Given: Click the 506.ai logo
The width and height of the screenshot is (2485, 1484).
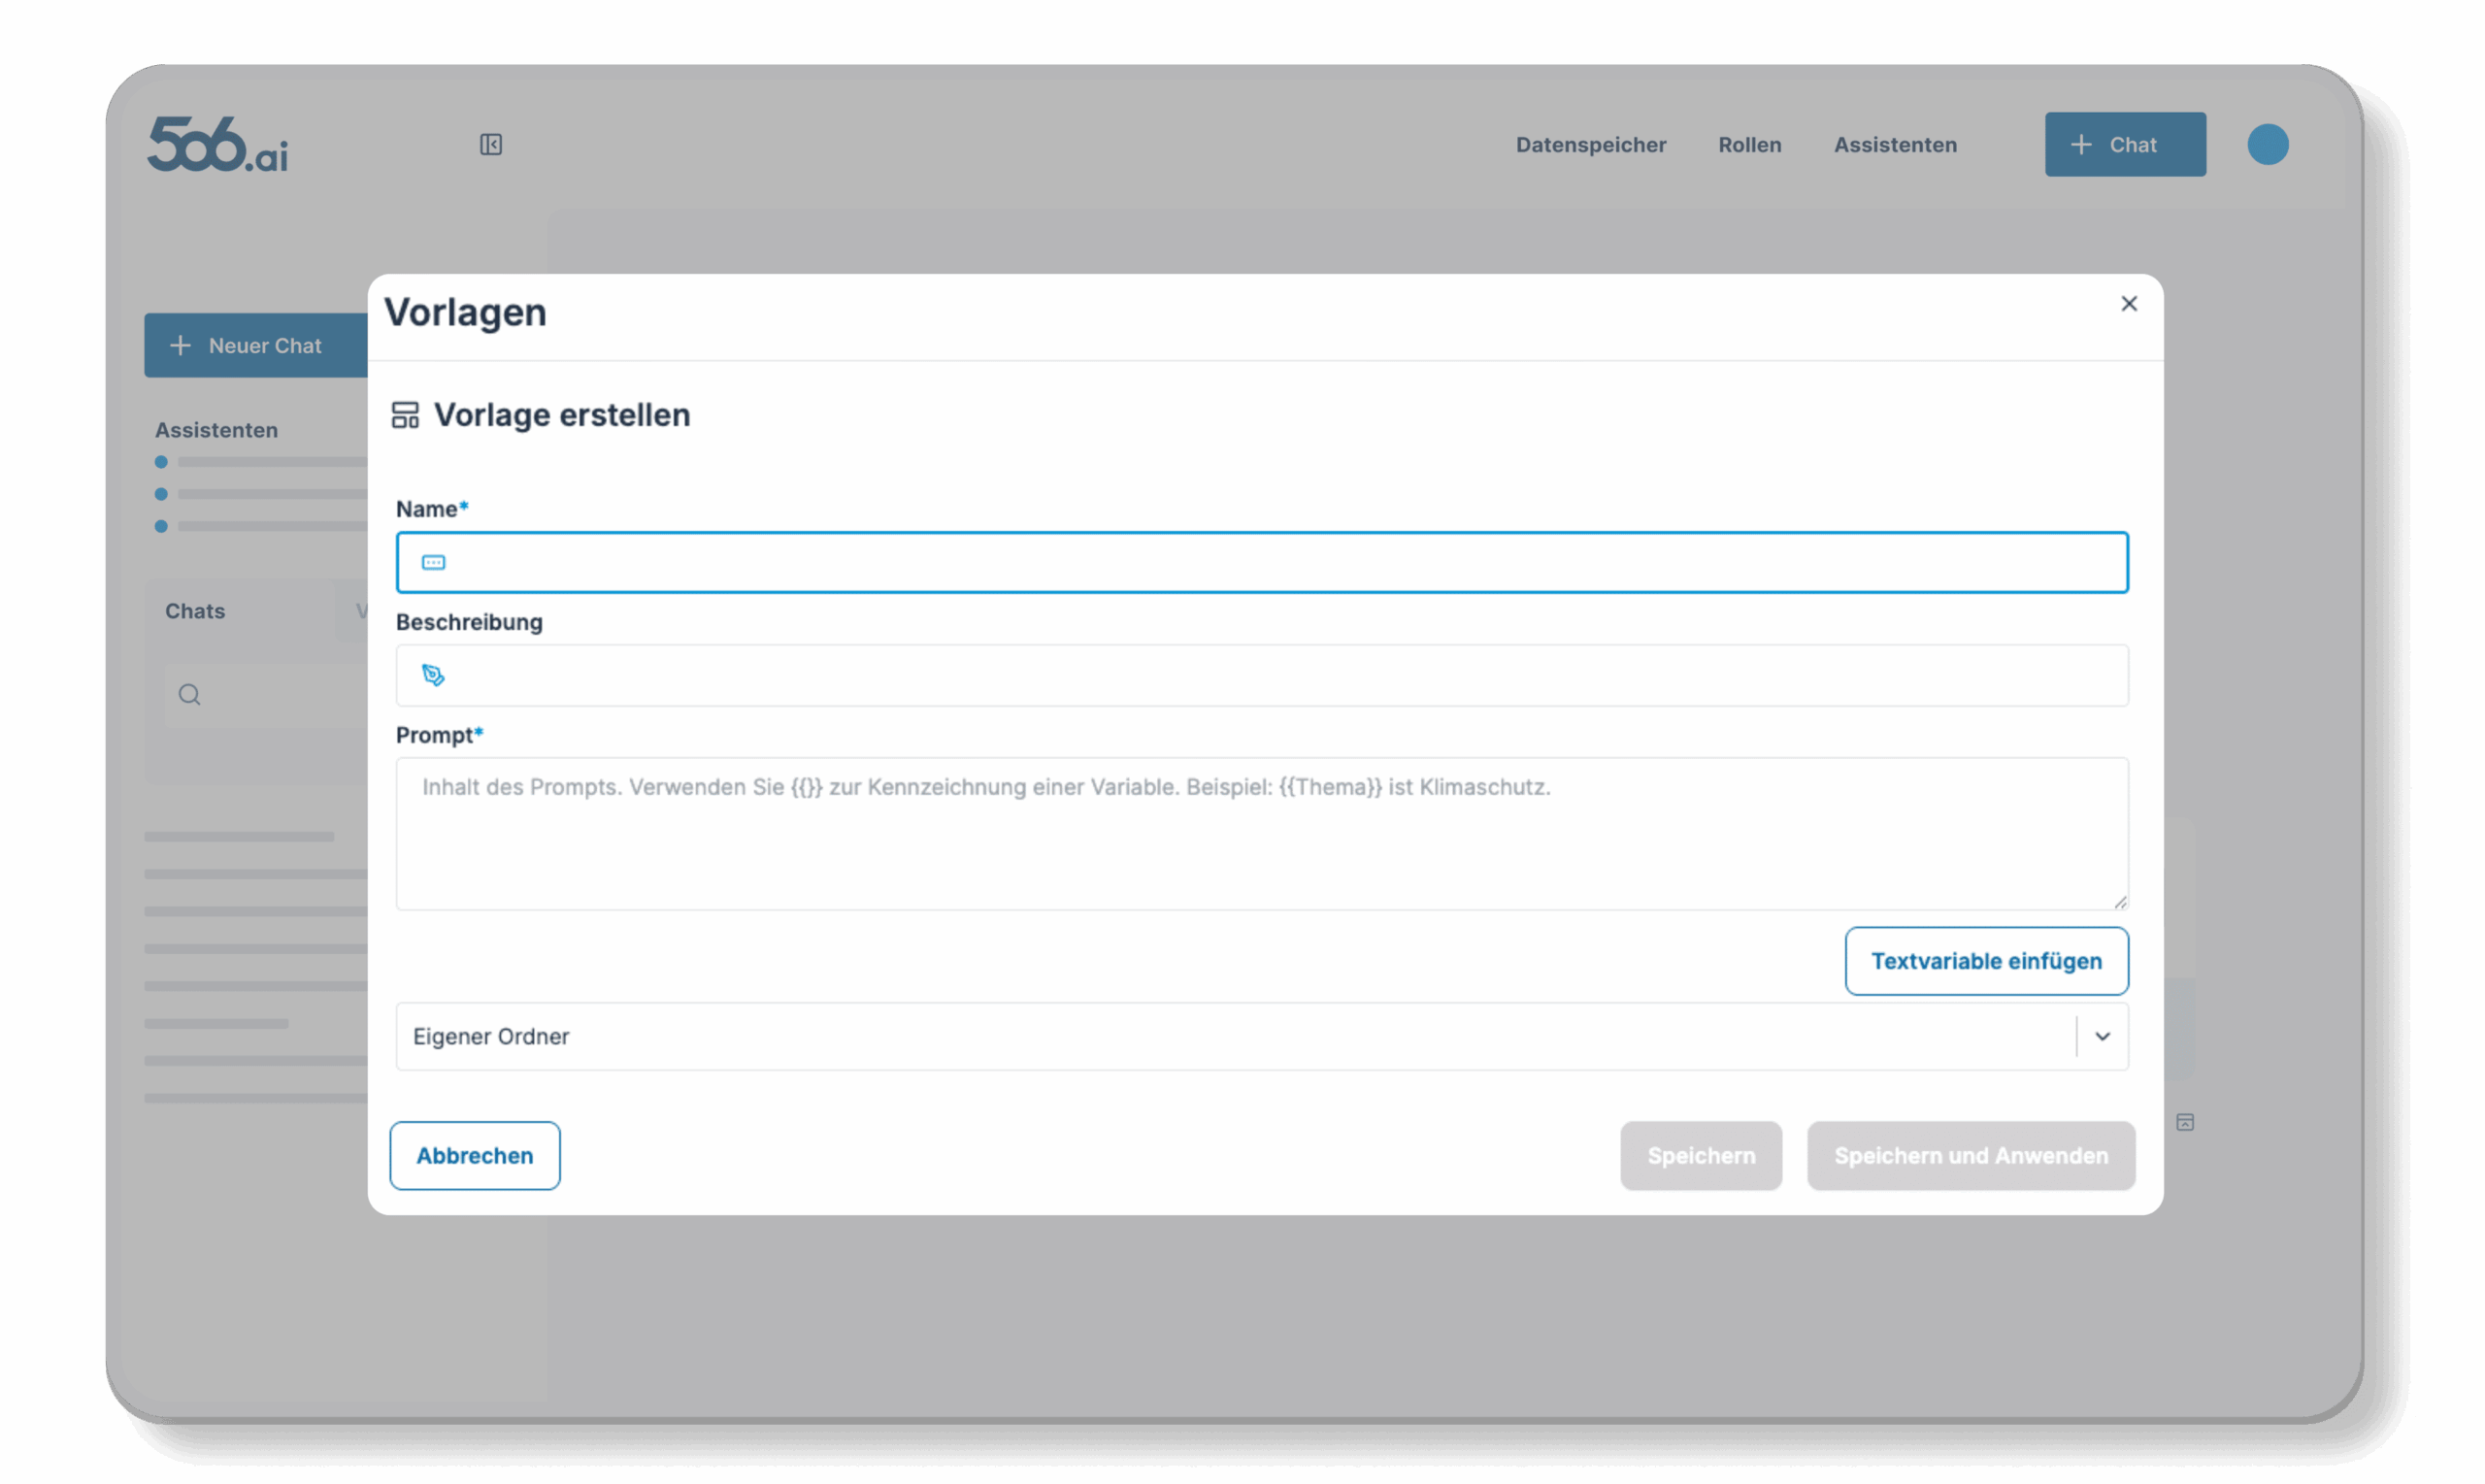Looking at the screenshot, I should point(218,145).
